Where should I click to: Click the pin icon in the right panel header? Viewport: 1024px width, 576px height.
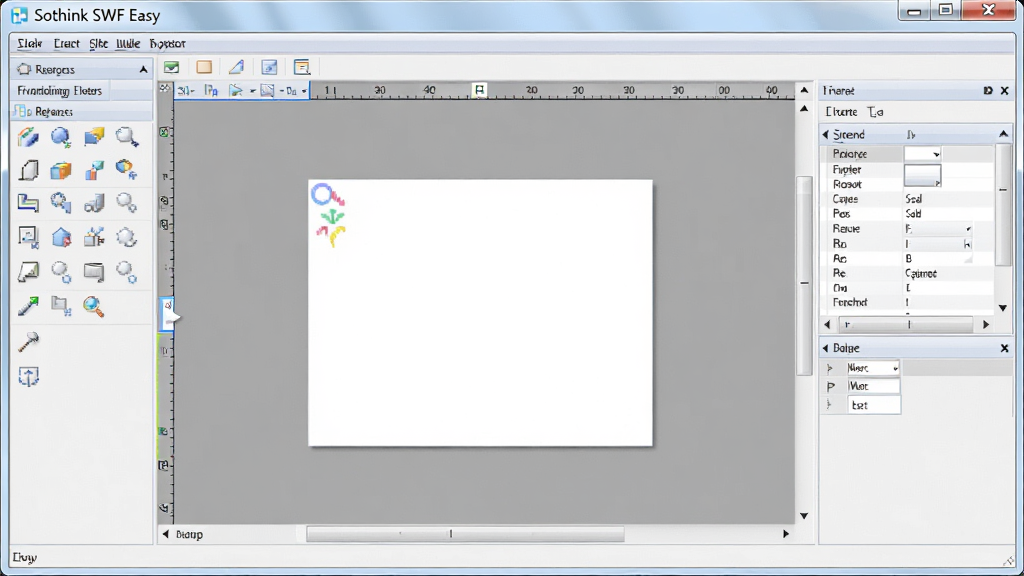pyautogui.click(x=988, y=91)
